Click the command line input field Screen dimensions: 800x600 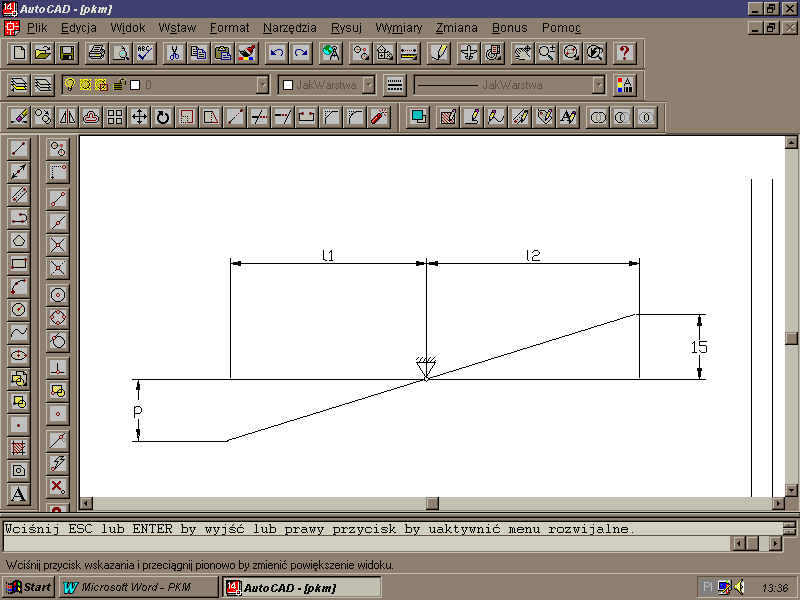366,544
